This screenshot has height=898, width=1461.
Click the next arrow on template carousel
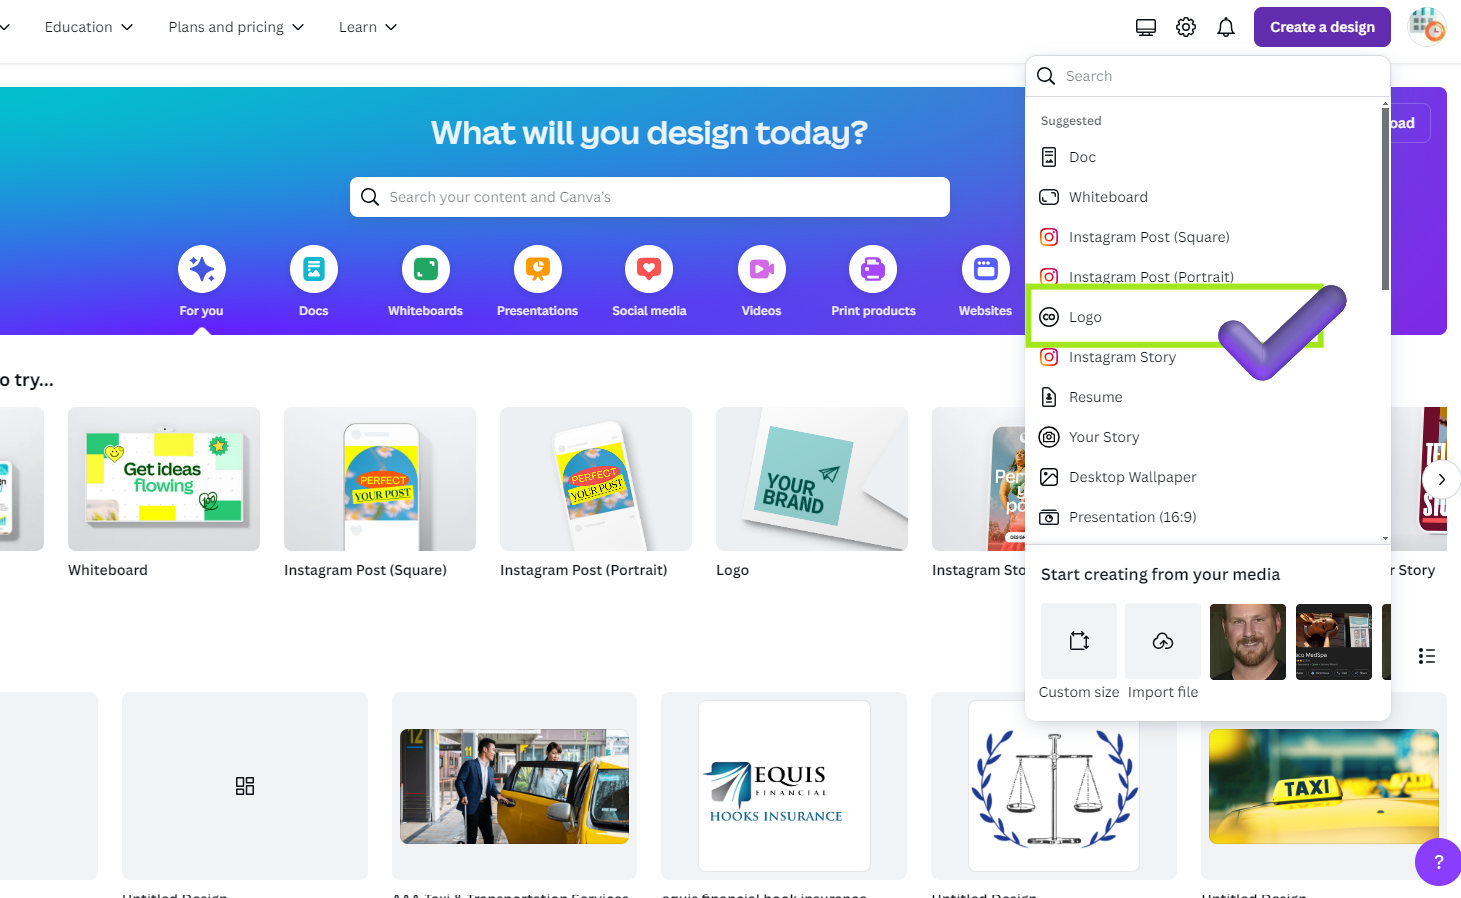coord(1441,480)
